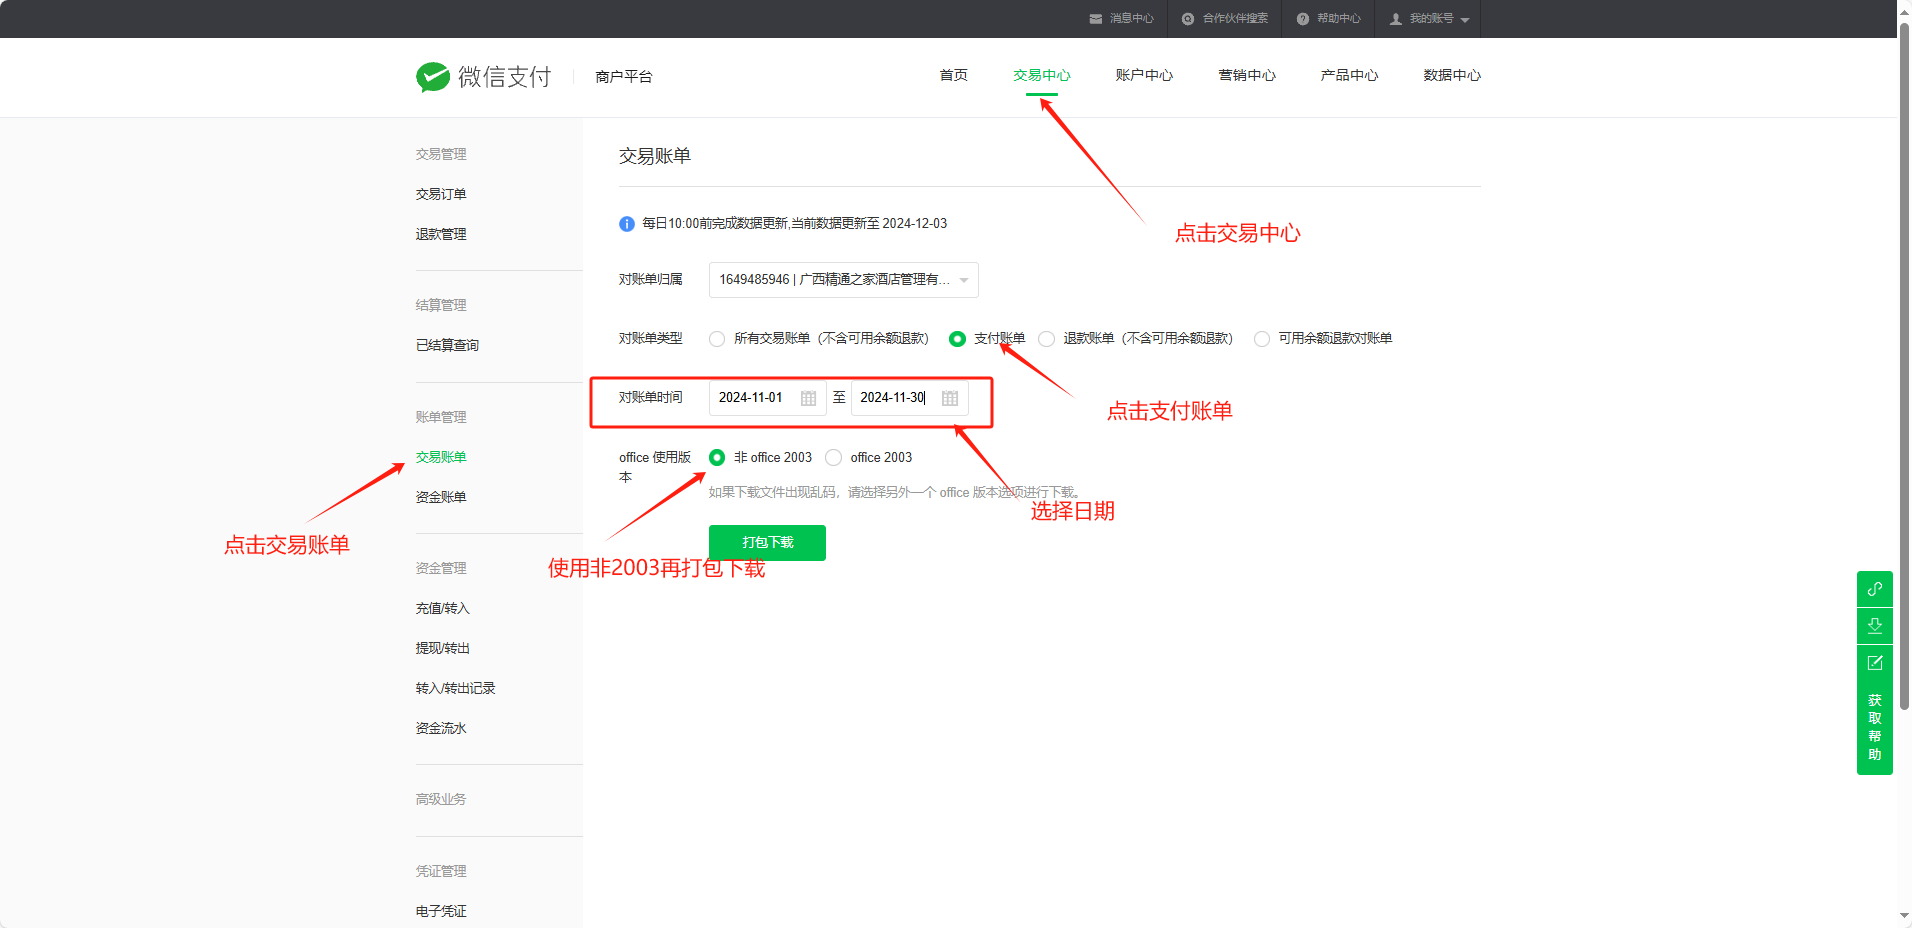Open calendar picker for start date

808,398
